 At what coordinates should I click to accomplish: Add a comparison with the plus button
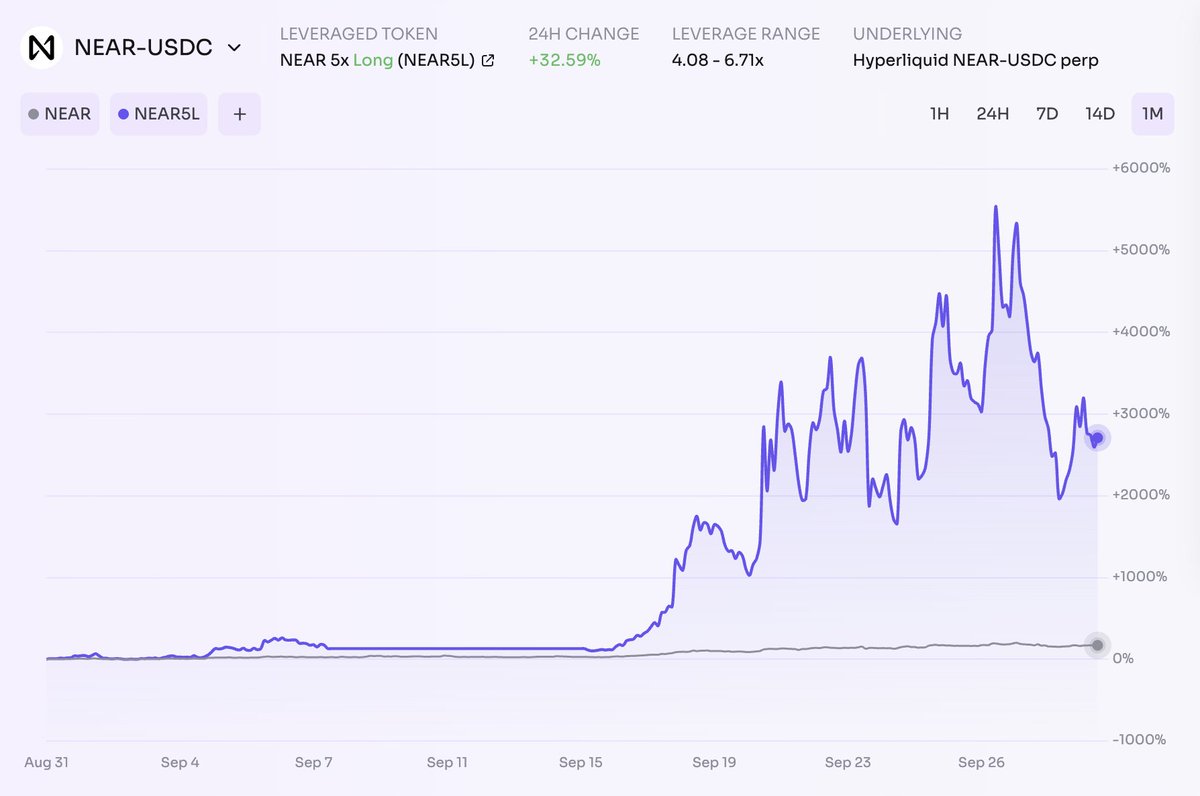[239, 114]
